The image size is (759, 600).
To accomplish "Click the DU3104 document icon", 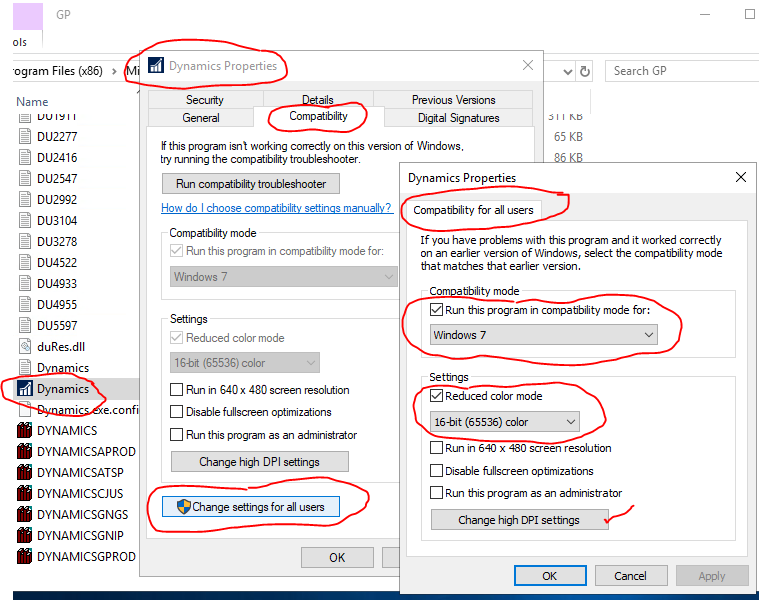I will pyautogui.click(x=25, y=221).
